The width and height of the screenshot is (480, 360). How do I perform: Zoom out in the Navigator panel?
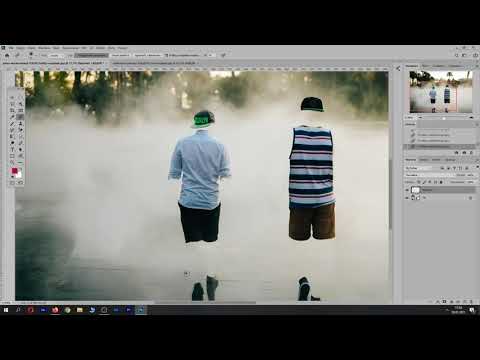tap(420, 117)
